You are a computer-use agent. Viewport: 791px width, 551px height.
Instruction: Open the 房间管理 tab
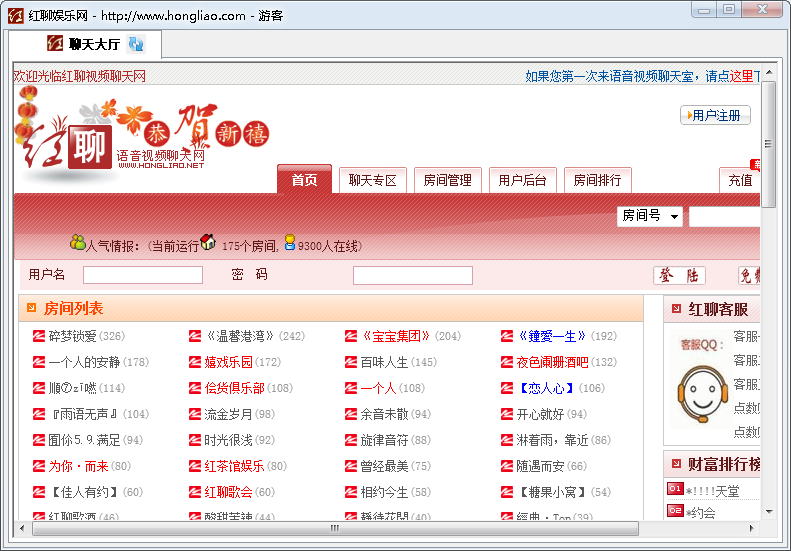[x=447, y=180]
